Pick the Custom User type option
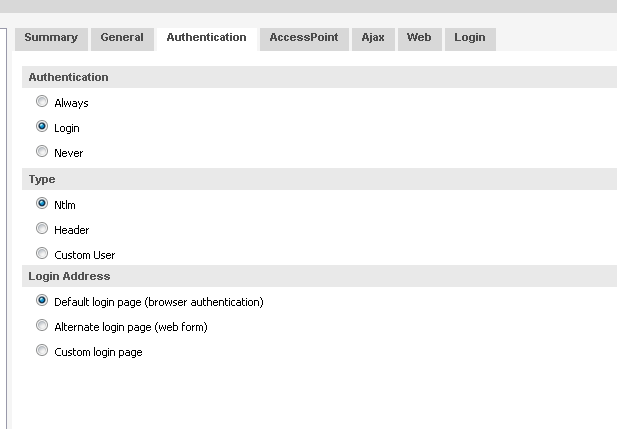 click(x=42, y=254)
